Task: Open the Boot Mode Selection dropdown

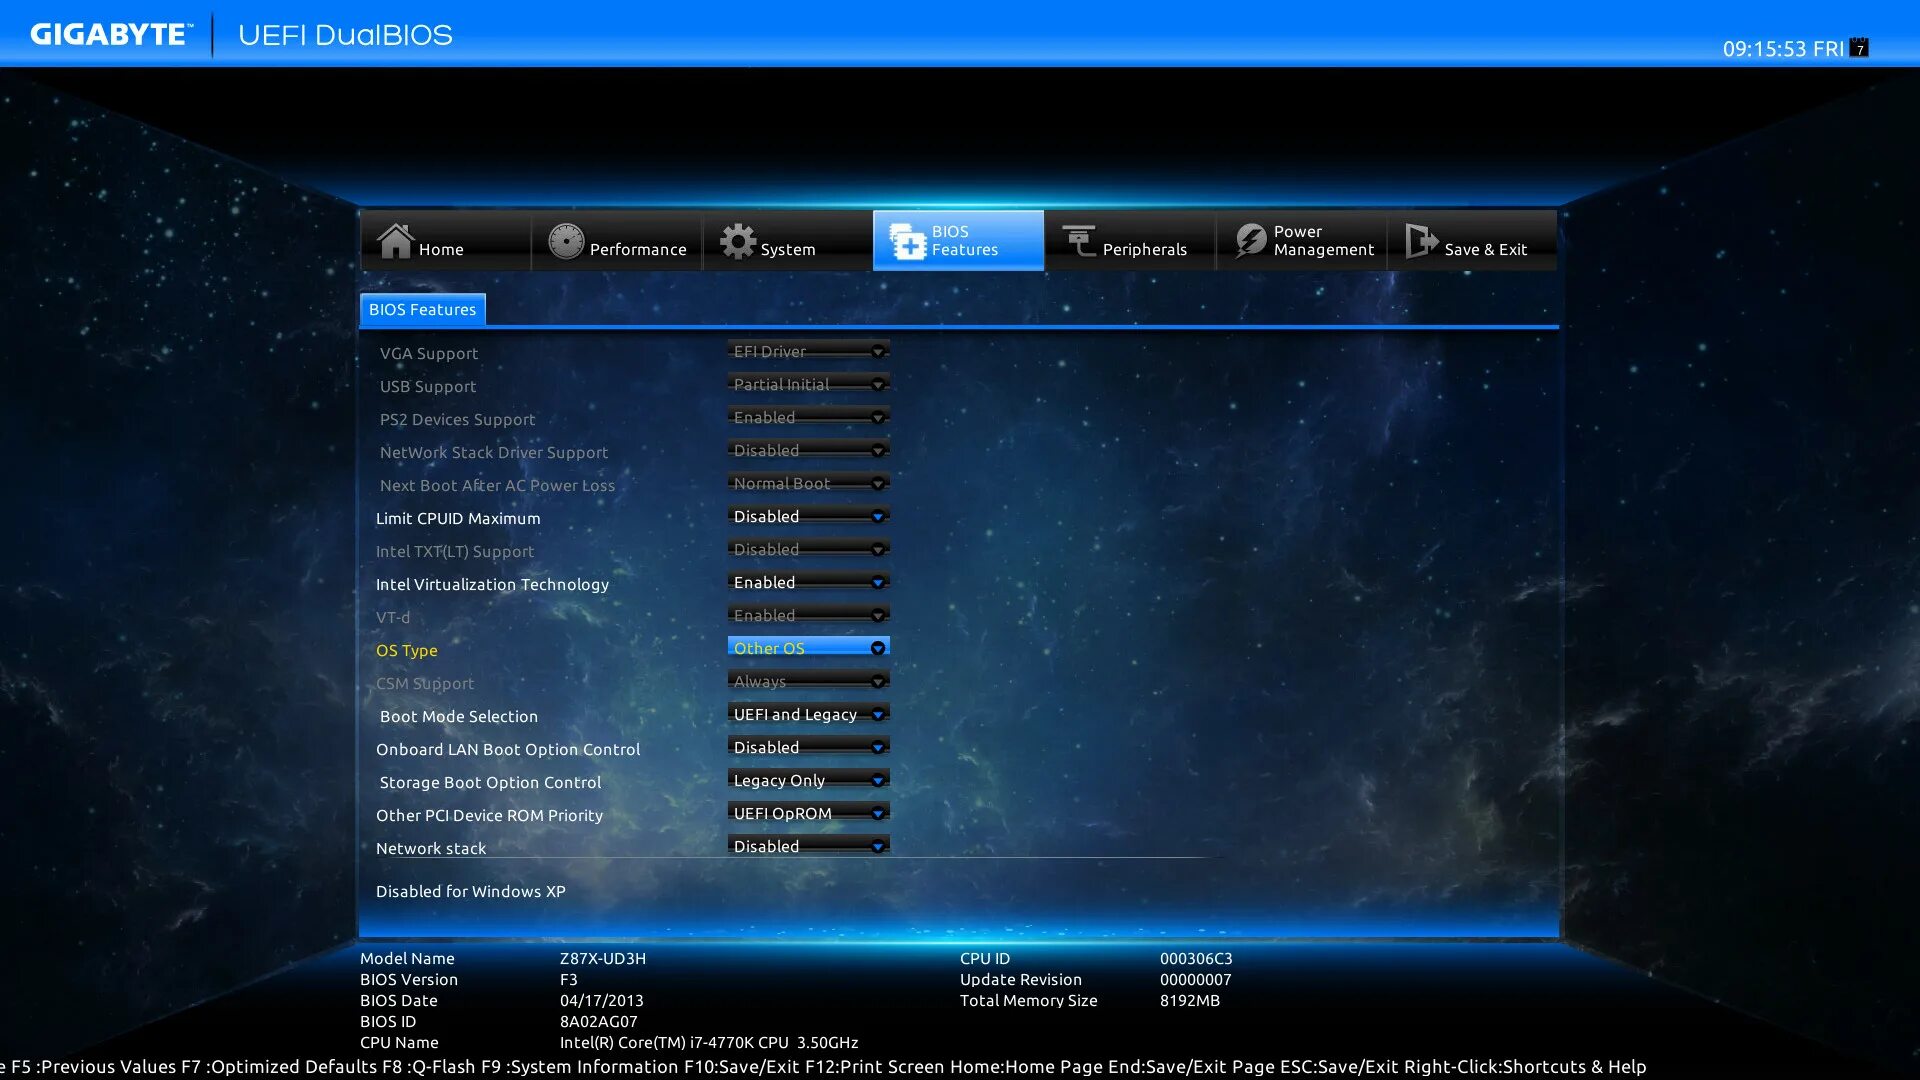Action: [x=808, y=714]
